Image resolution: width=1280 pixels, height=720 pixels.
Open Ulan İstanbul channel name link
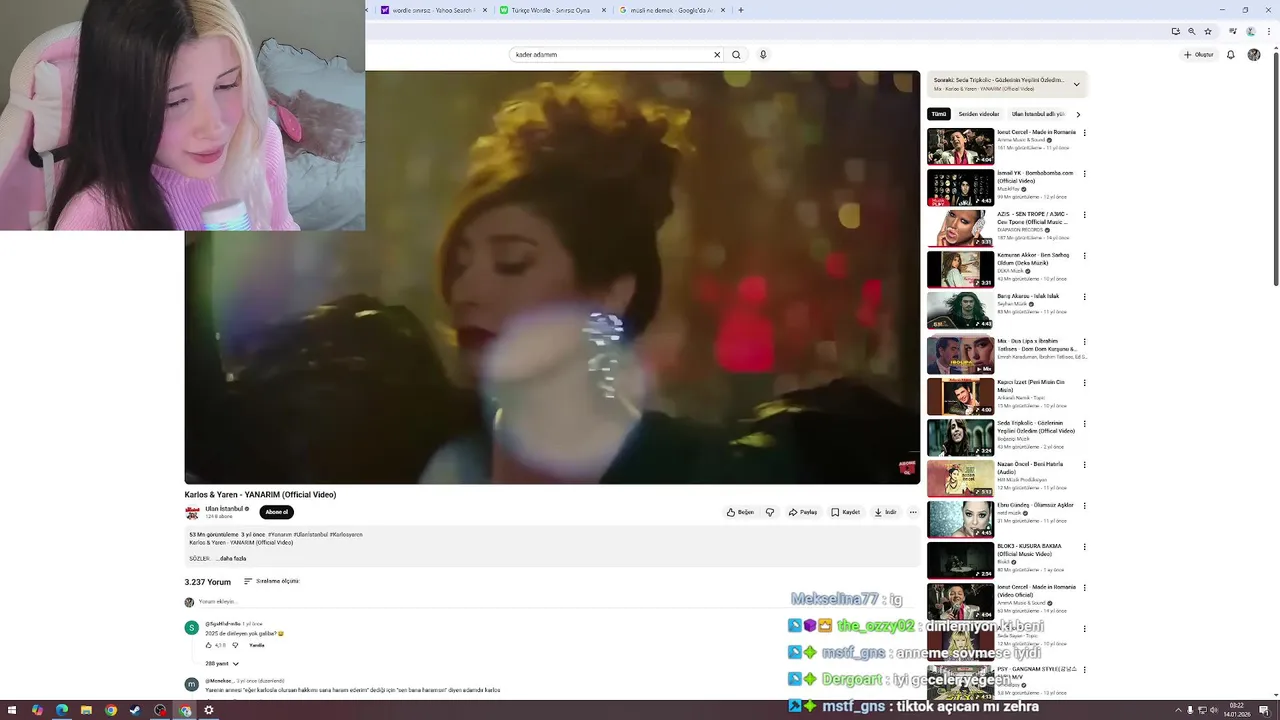click(x=225, y=509)
